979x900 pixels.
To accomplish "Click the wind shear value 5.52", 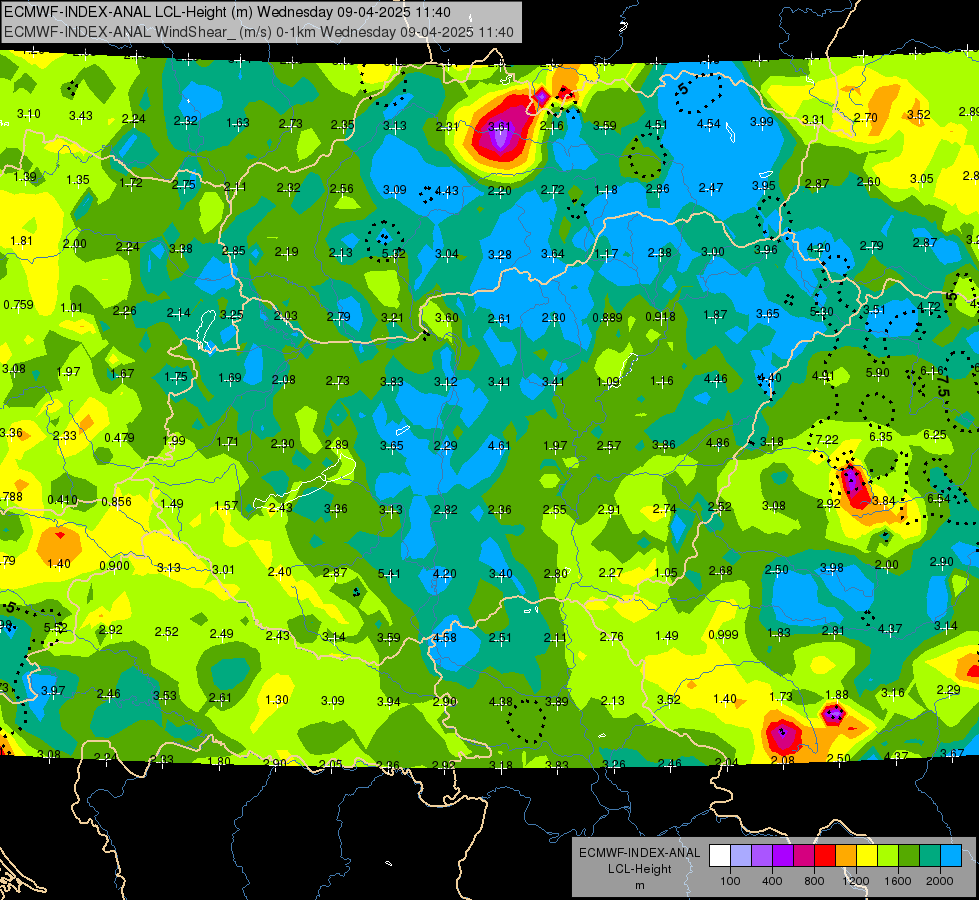I will tap(56, 628).
